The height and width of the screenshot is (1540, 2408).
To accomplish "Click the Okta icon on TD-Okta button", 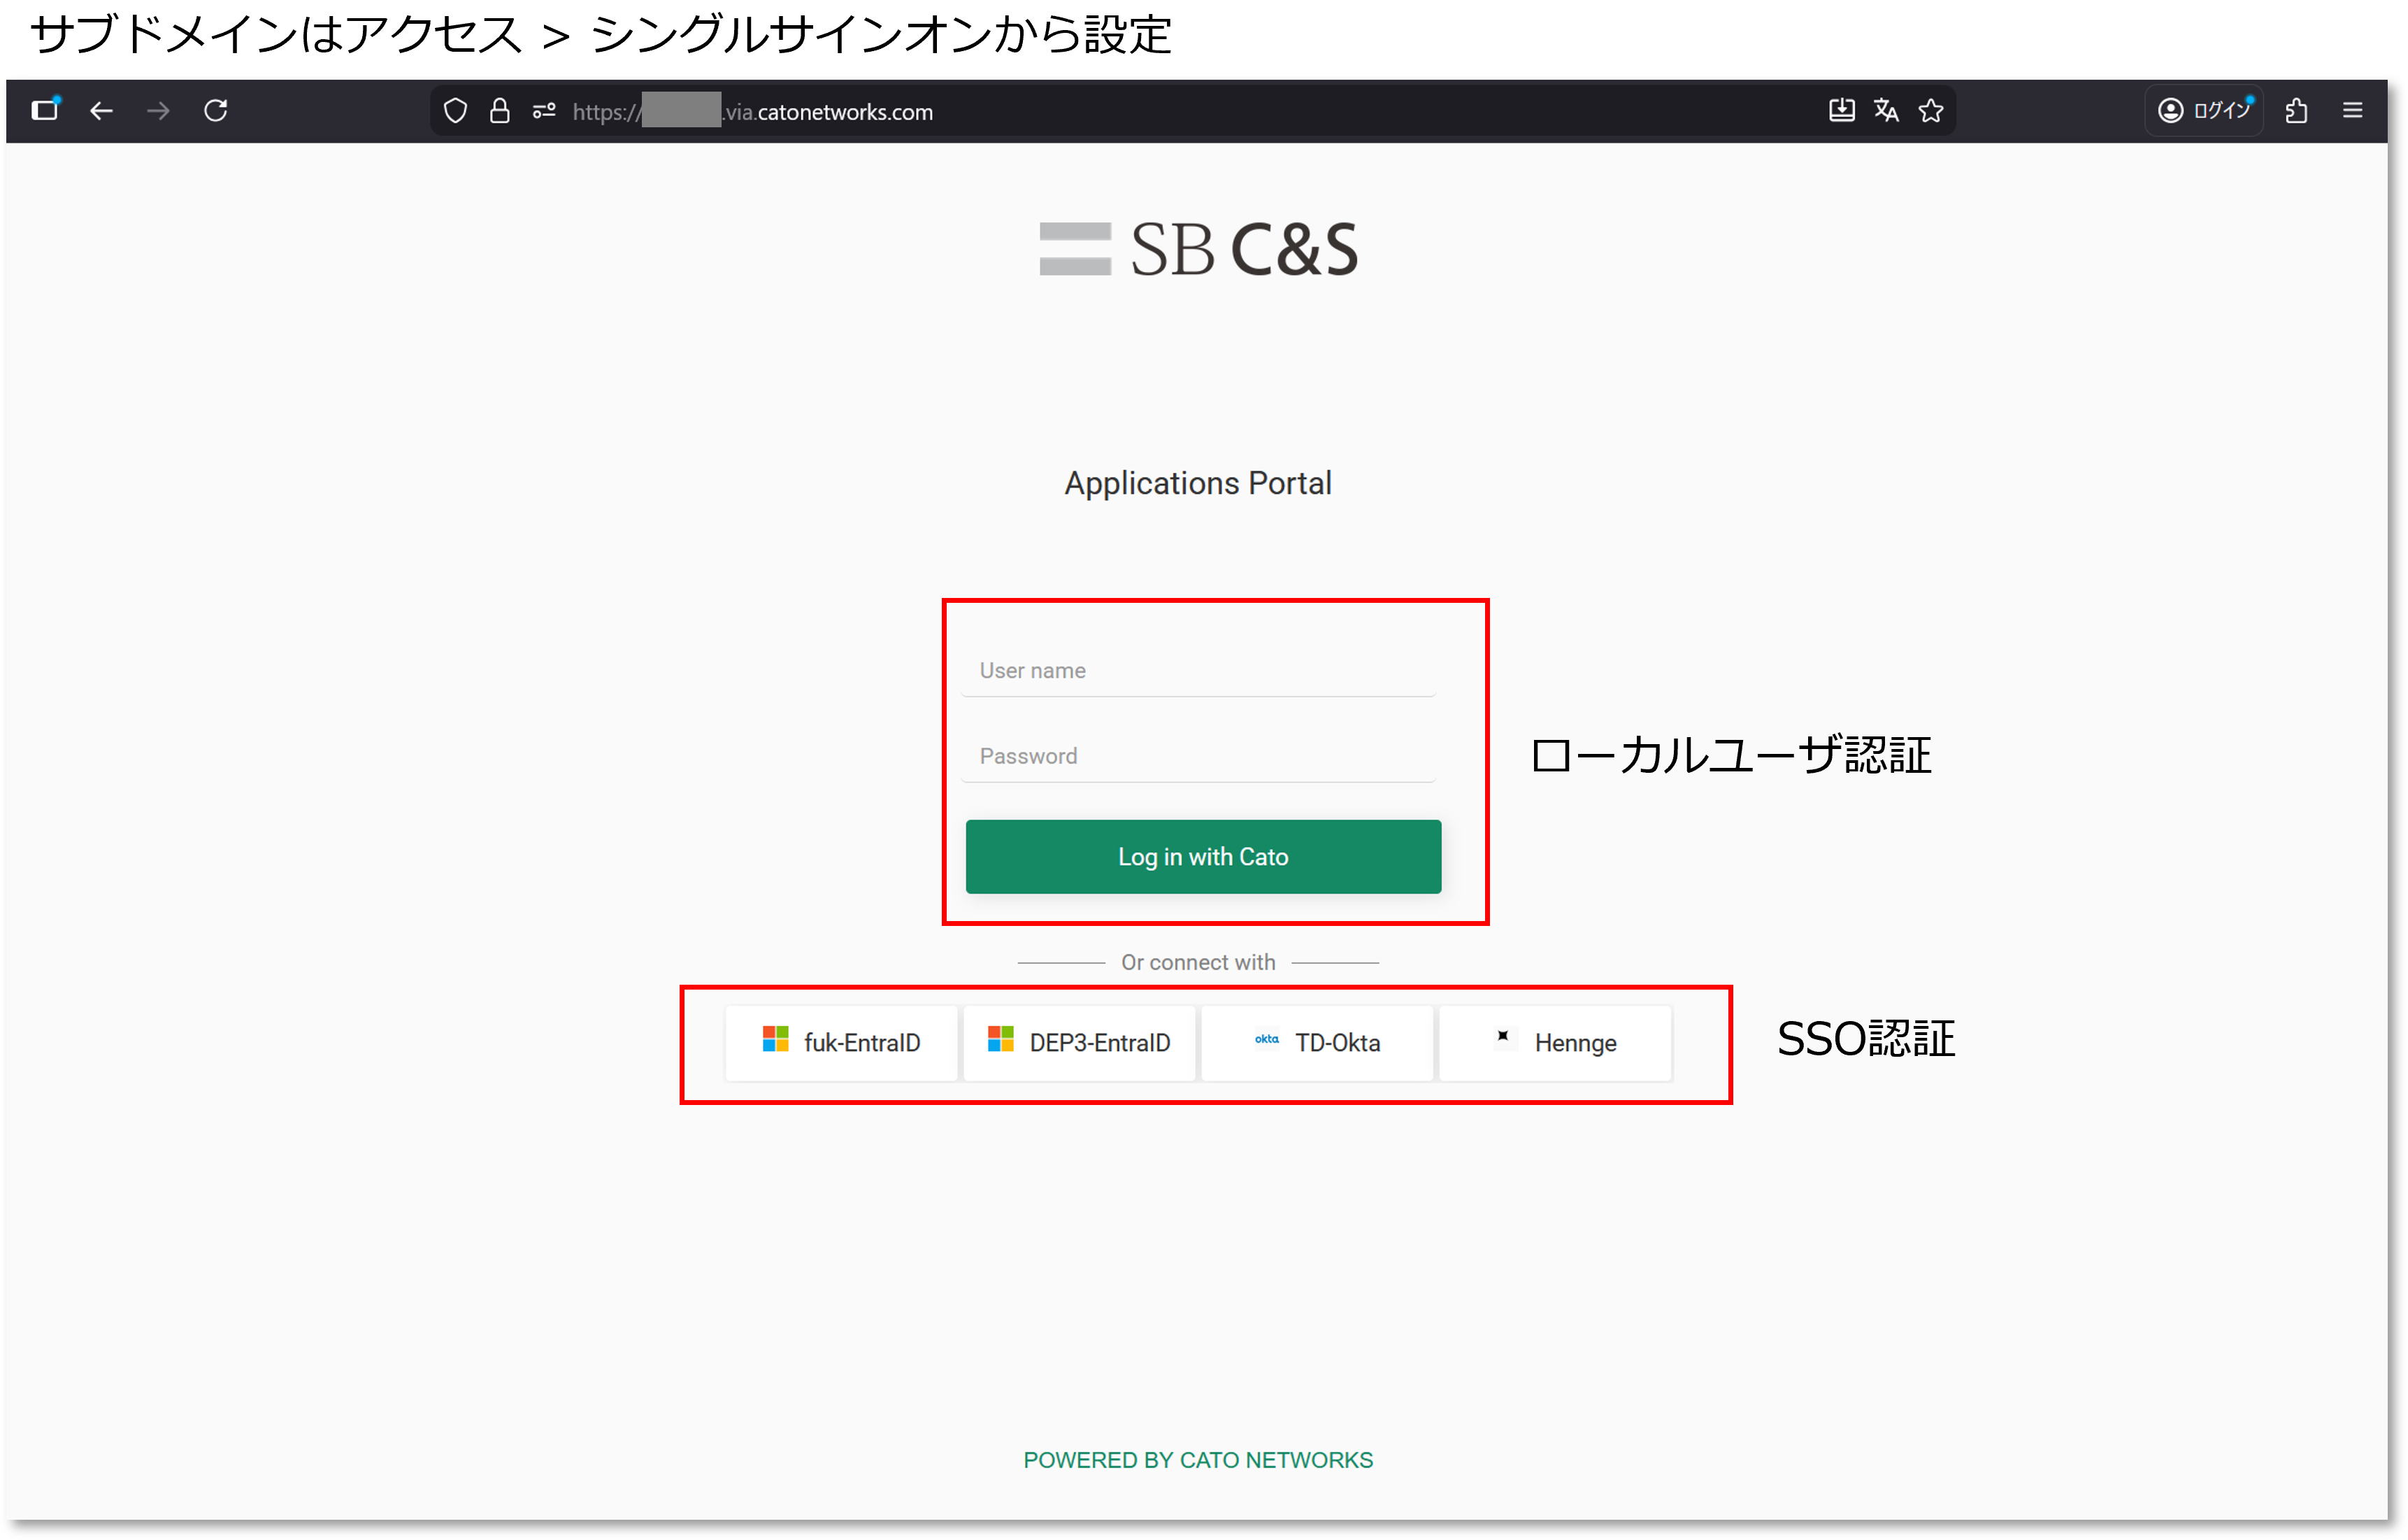I will pyautogui.click(x=1266, y=1041).
